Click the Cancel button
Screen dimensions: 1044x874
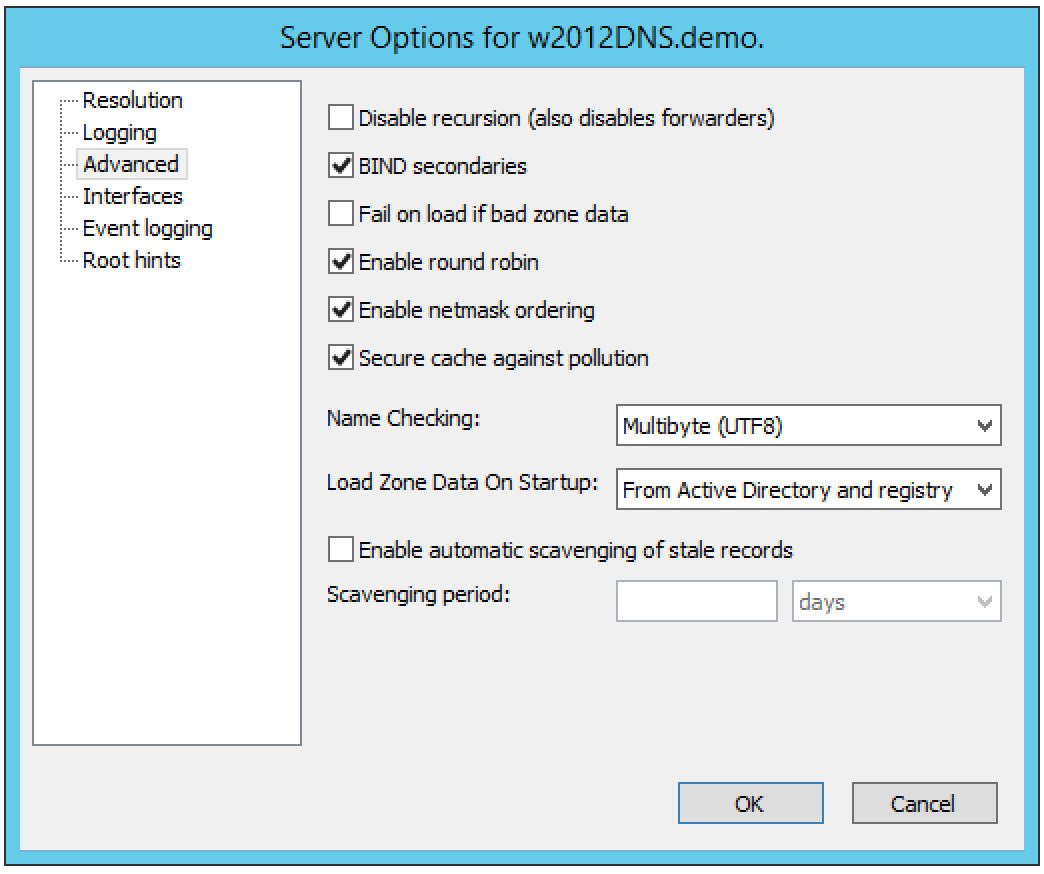(924, 803)
